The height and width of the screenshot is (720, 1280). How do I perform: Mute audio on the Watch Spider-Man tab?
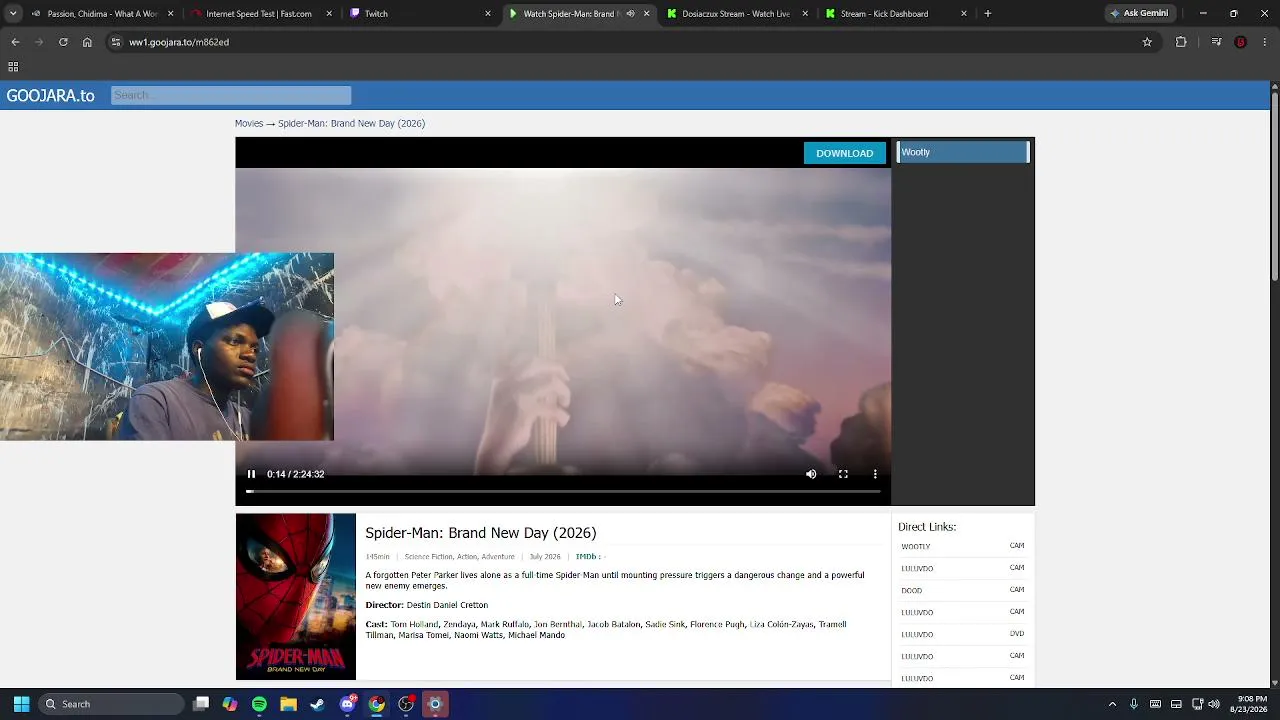[630, 14]
